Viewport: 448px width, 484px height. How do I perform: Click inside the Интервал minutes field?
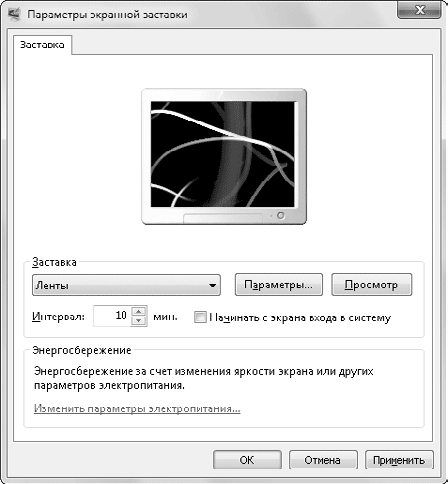click(x=112, y=316)
